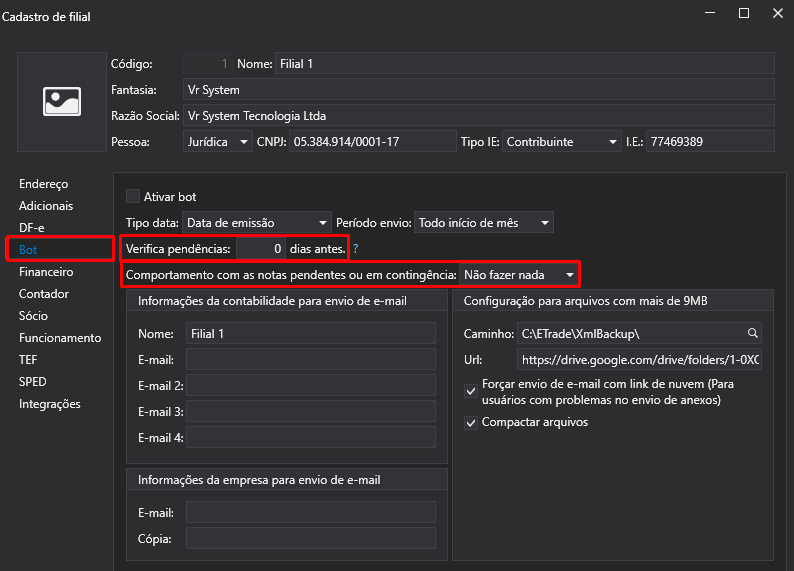Switch to the SPED section
The height and width of the screenshot is (571, 794).
(x=32, y=382)
